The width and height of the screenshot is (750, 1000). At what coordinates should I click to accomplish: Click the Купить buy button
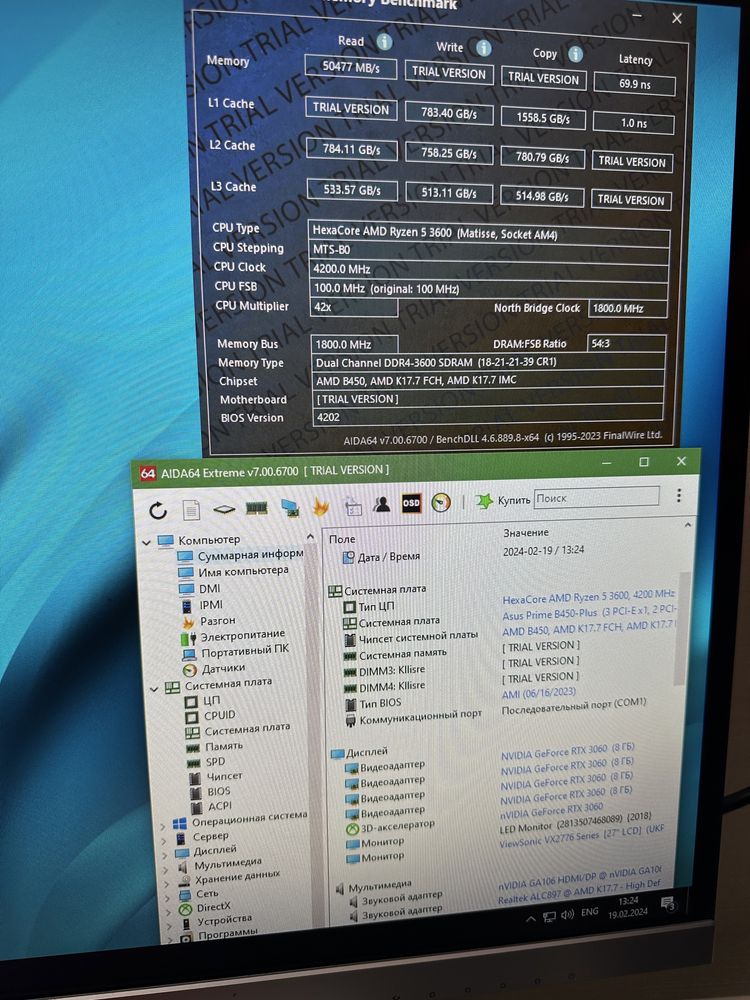pyautogui.click(x=503, y=500)
